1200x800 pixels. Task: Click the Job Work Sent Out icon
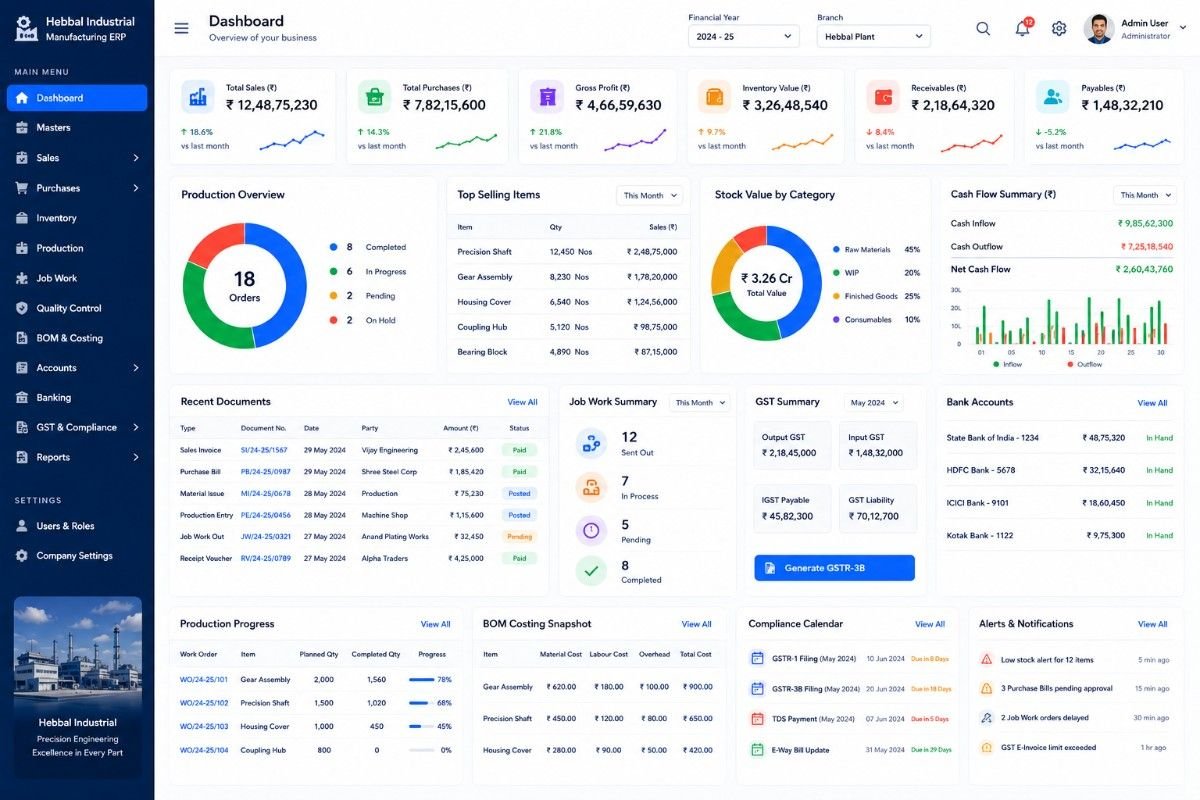coord(591,443)
